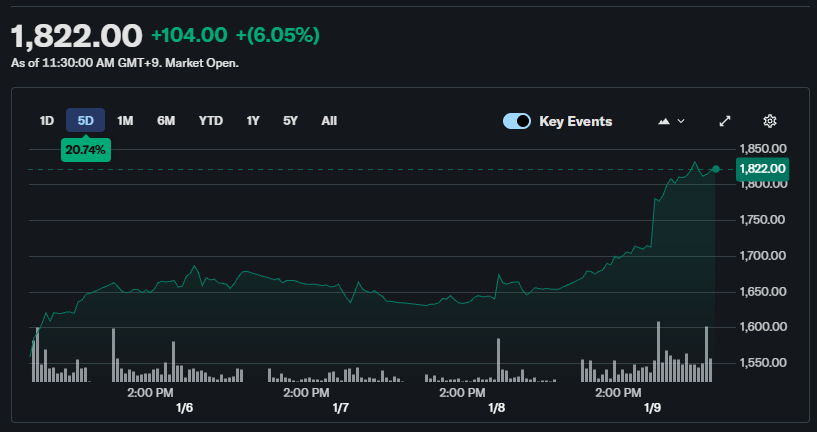Viewport: 817px width, 432px height.
Task: Click the 1,750.00 axis label
Action: coord(763,220)
